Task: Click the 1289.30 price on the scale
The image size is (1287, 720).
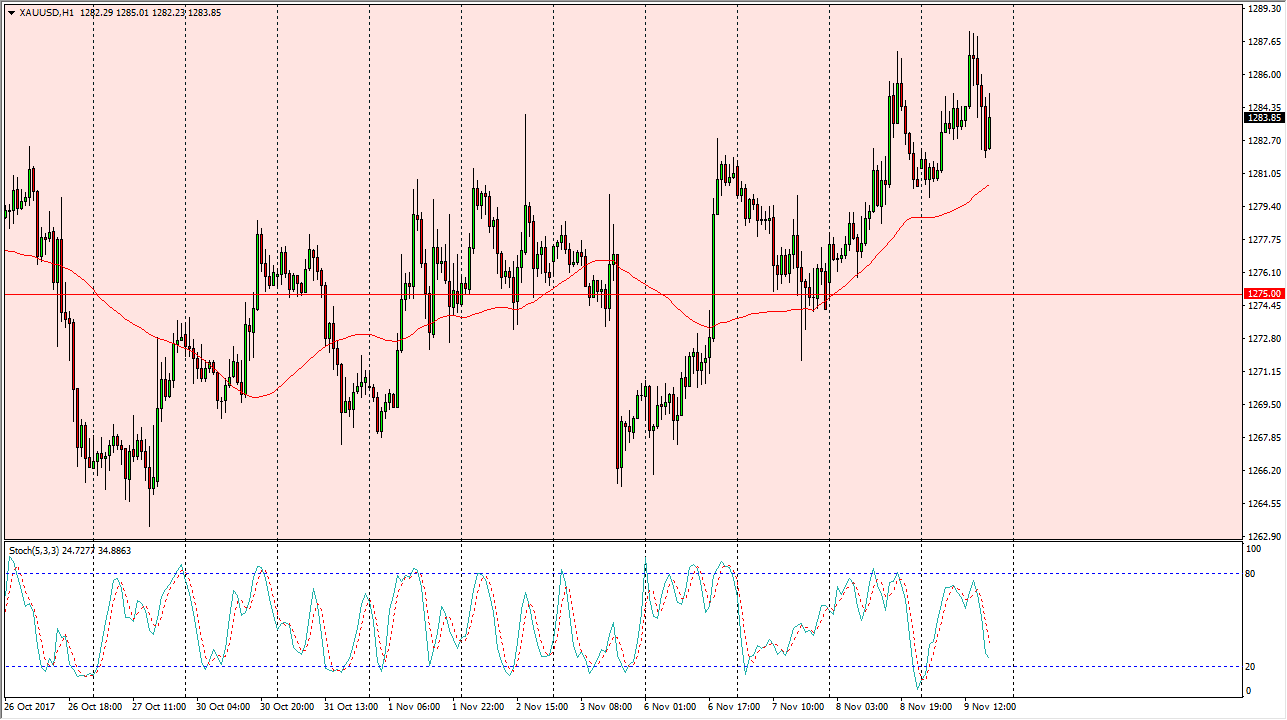Action: (1264, 9)
